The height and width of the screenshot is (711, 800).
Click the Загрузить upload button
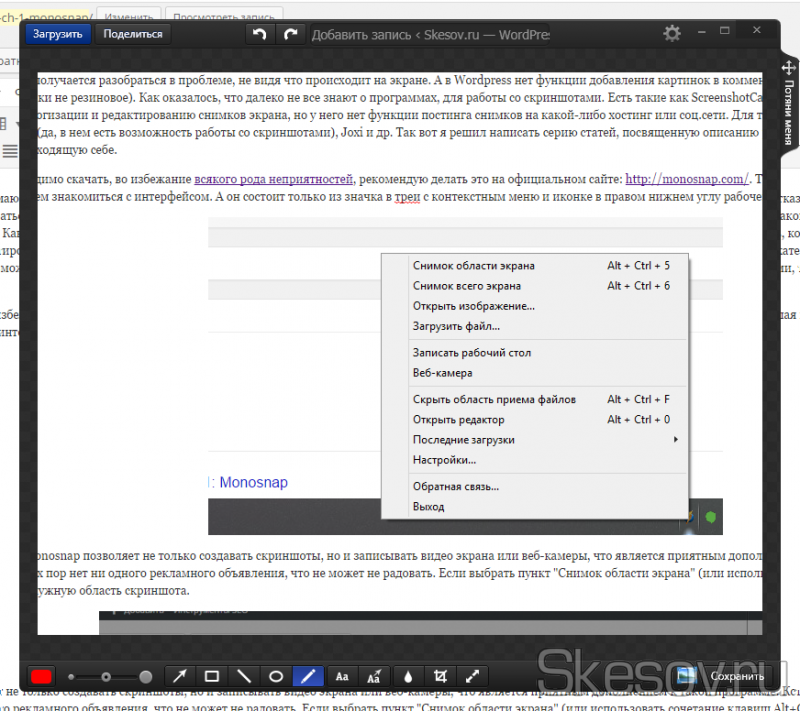pyautogui.click(x=58, y=34)
